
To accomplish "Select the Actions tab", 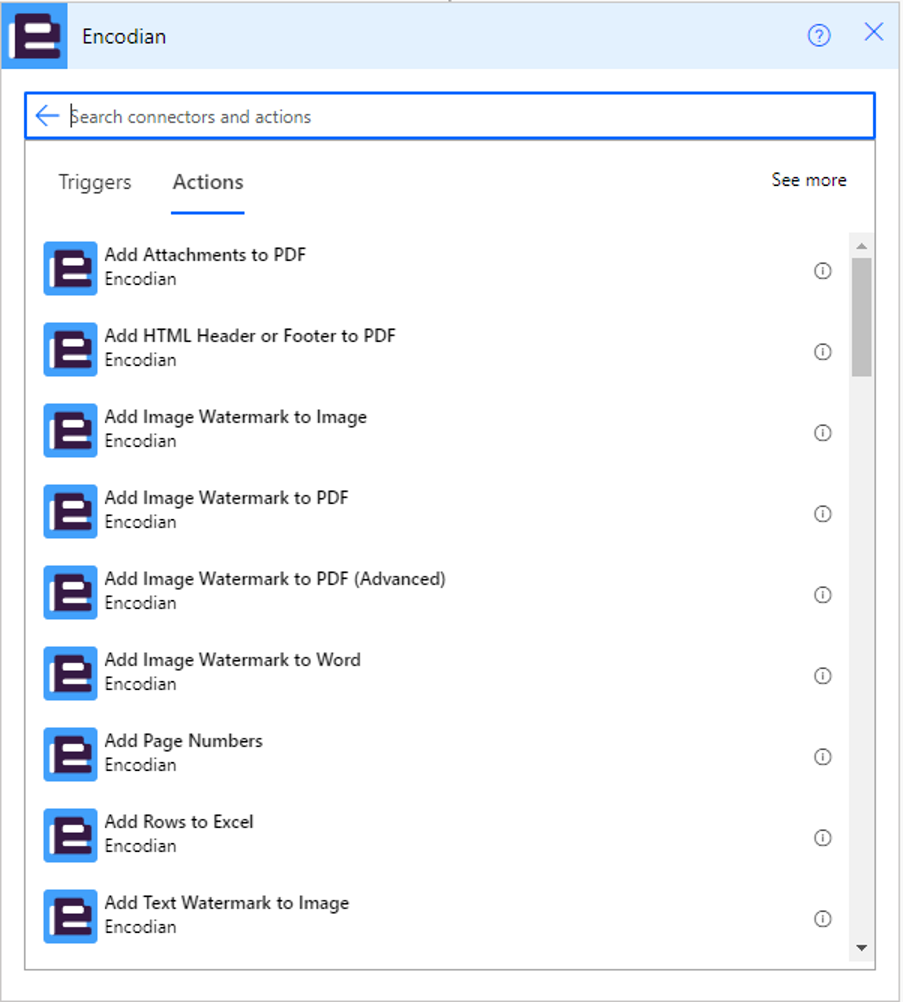I will point(208,182).
